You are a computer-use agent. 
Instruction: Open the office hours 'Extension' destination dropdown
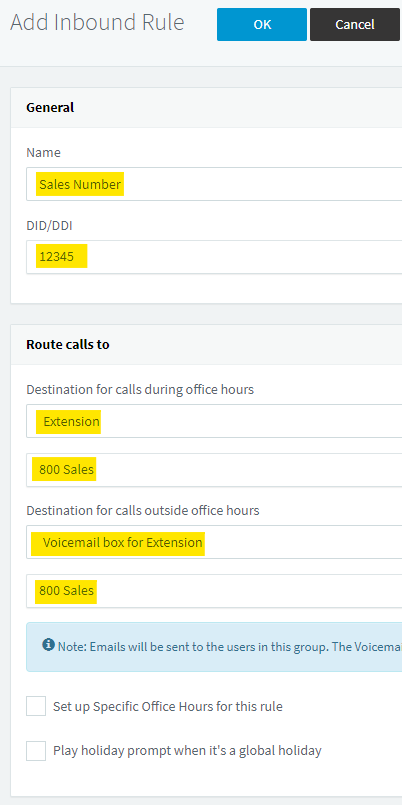pos(214,421)
